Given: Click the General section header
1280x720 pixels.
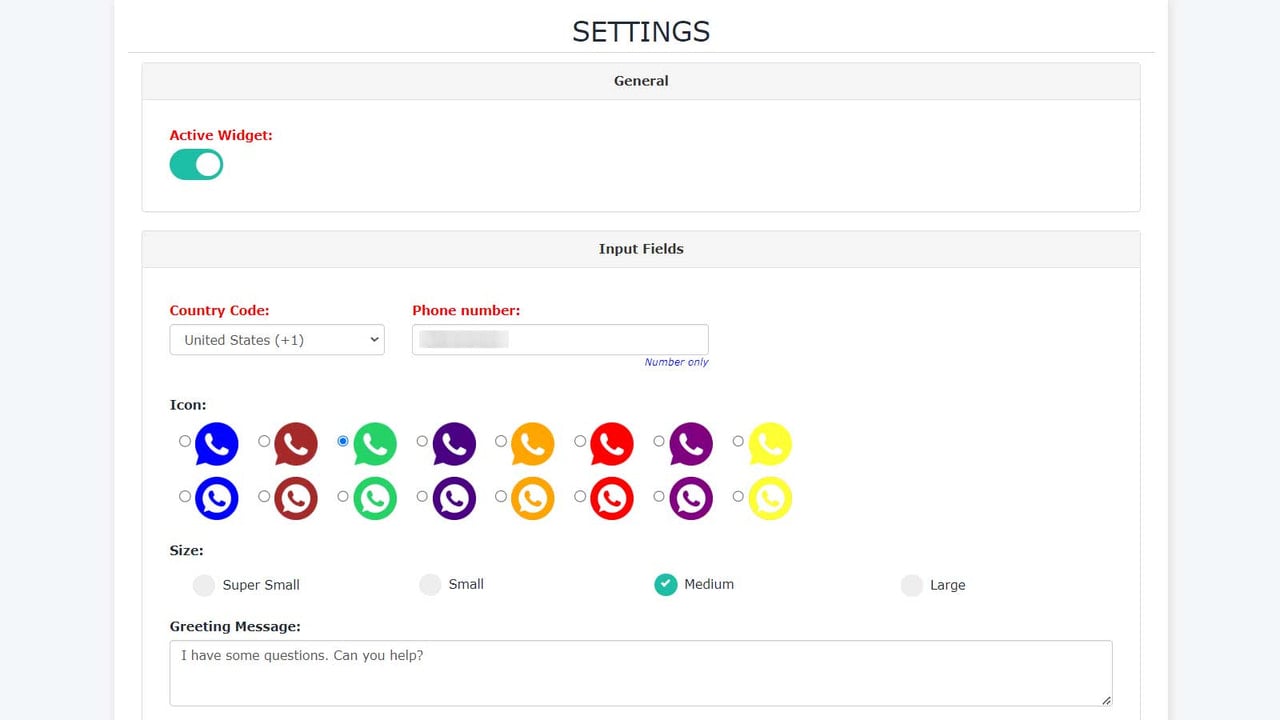Looking at the screenshot, I should click(x=641, y=81).
